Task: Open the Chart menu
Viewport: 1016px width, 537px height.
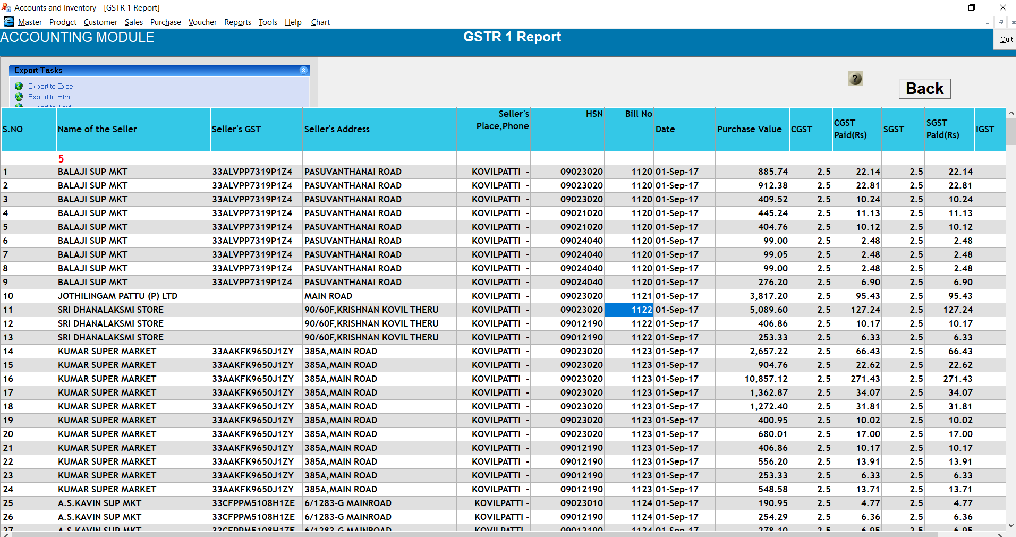Action: [x=320, y=21]
